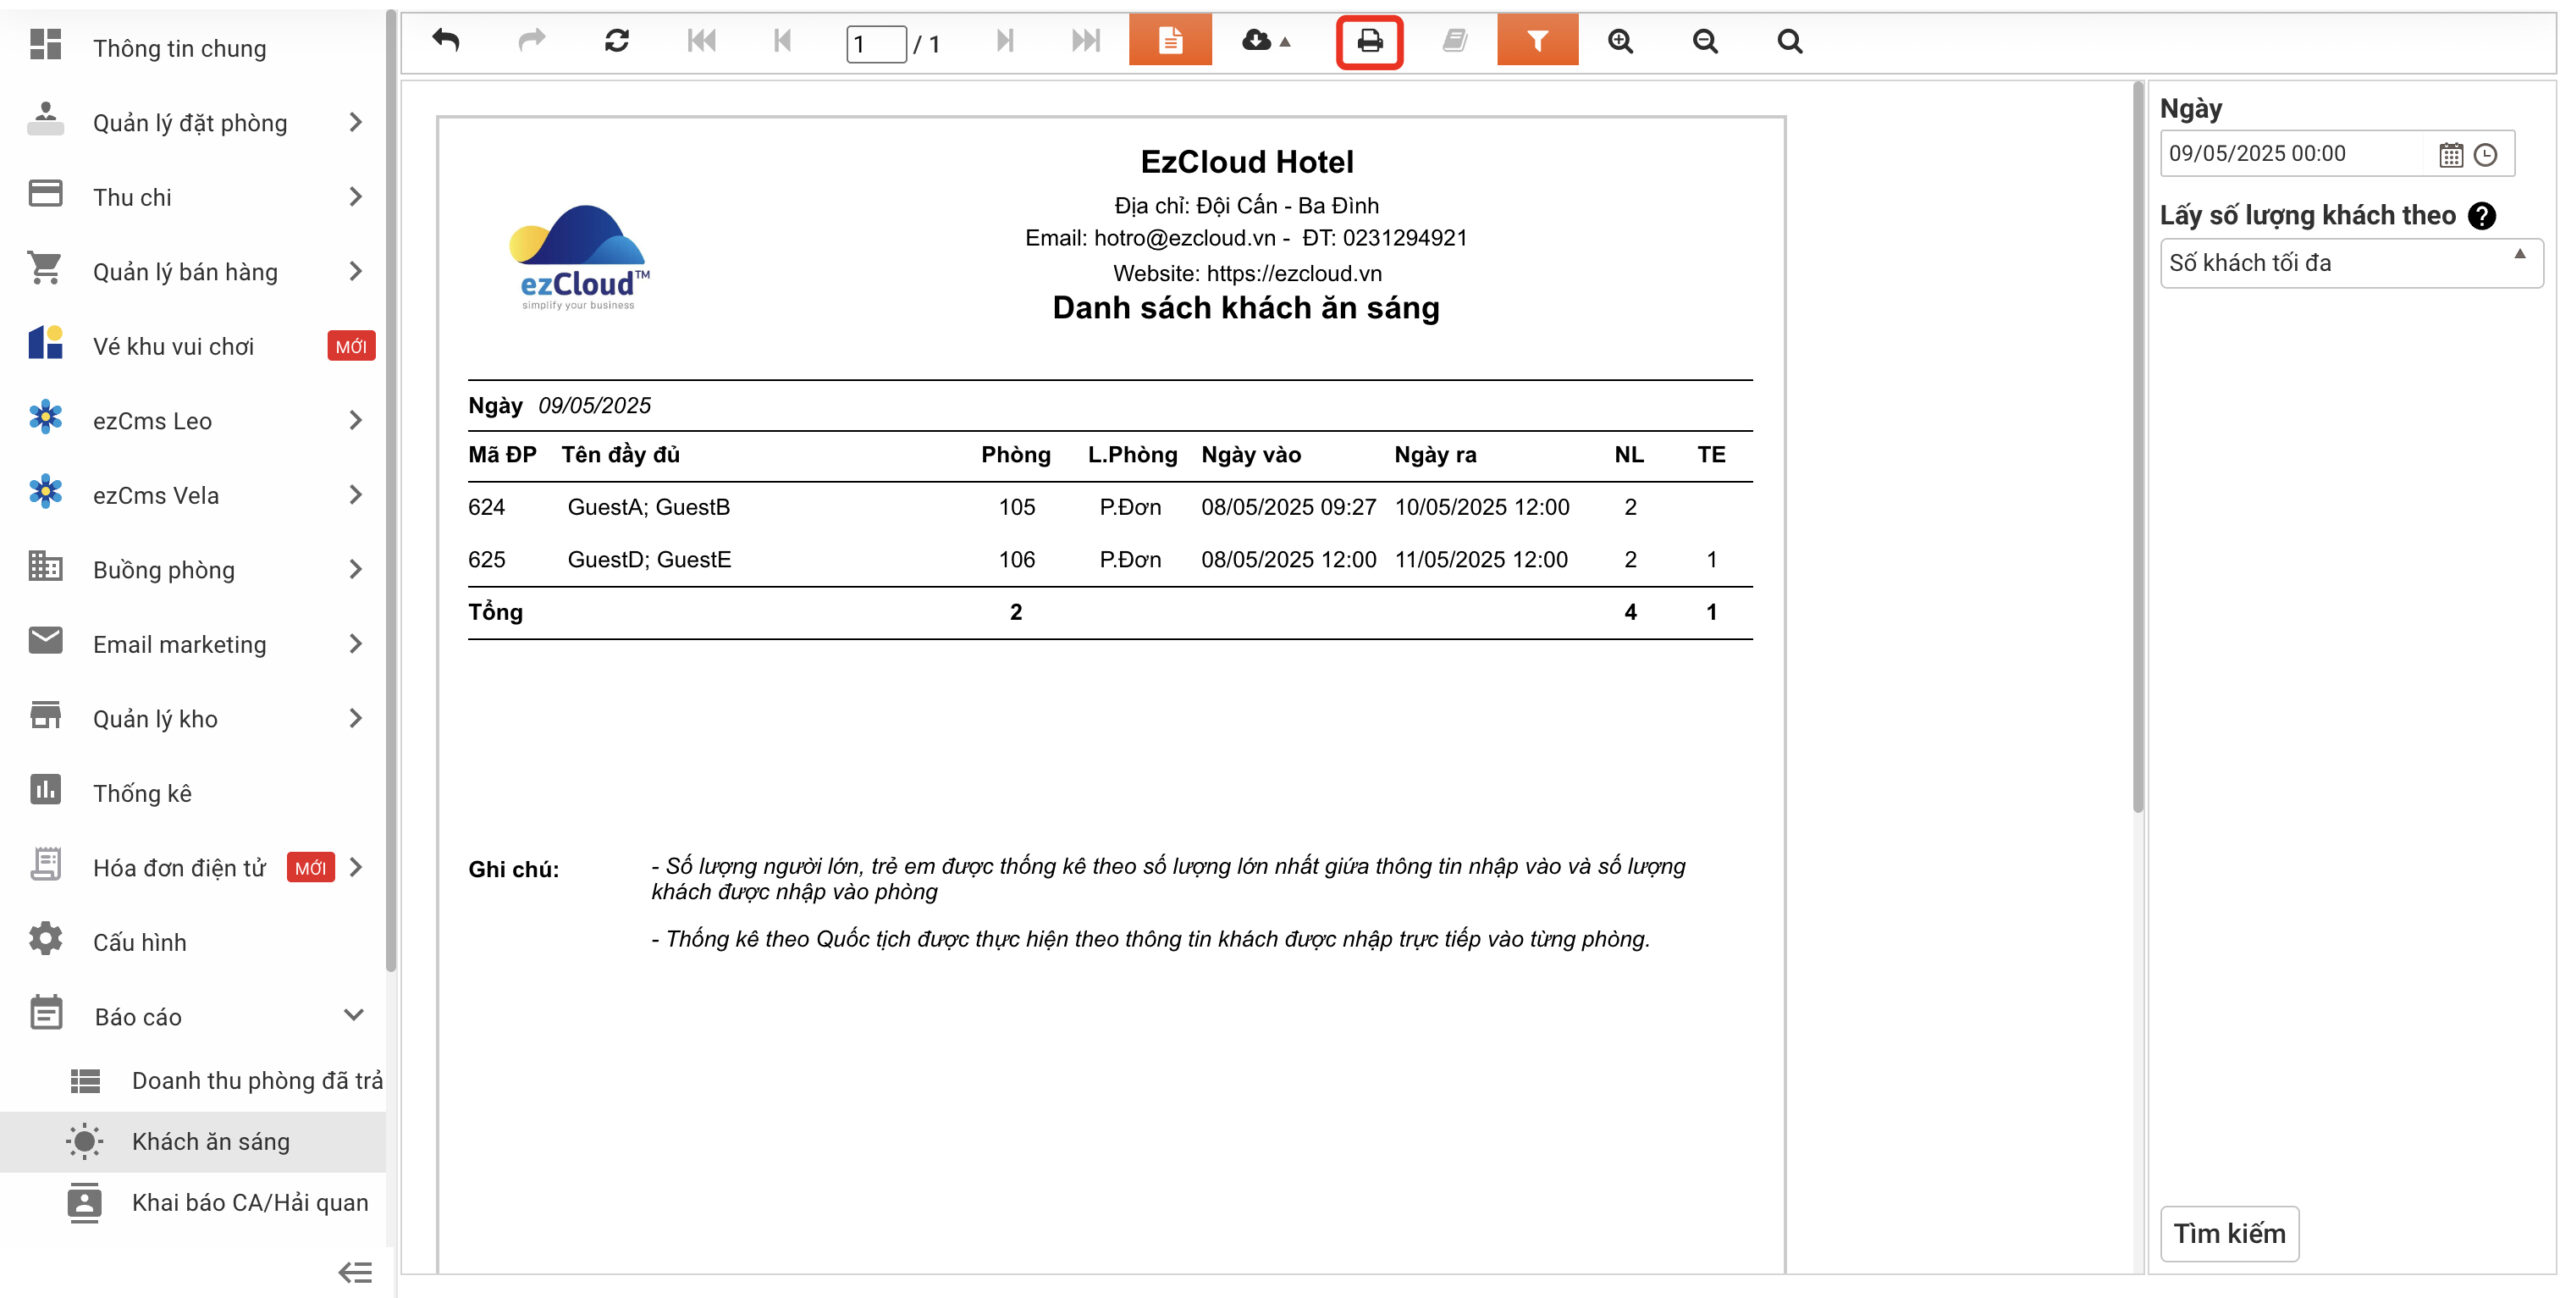Collapse the Báo cáo menu section
The height and width of the screenshot is (1298, 2560).
[353, 1016]
